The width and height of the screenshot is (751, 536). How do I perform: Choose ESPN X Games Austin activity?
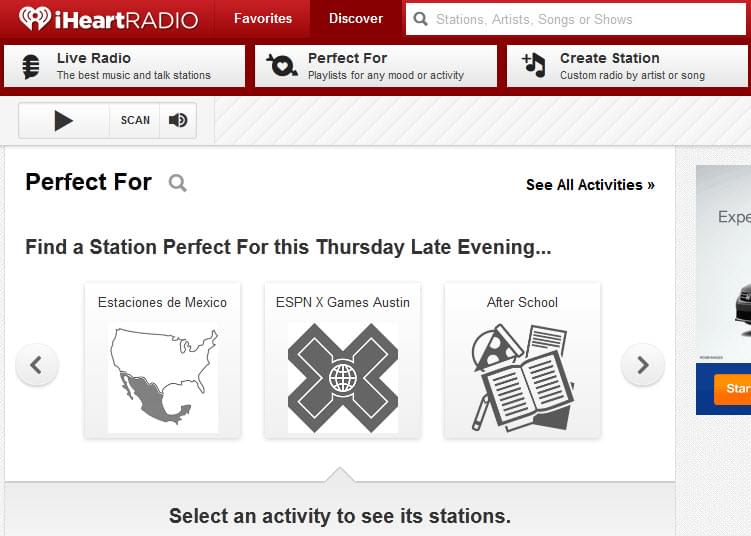(342, 360)
